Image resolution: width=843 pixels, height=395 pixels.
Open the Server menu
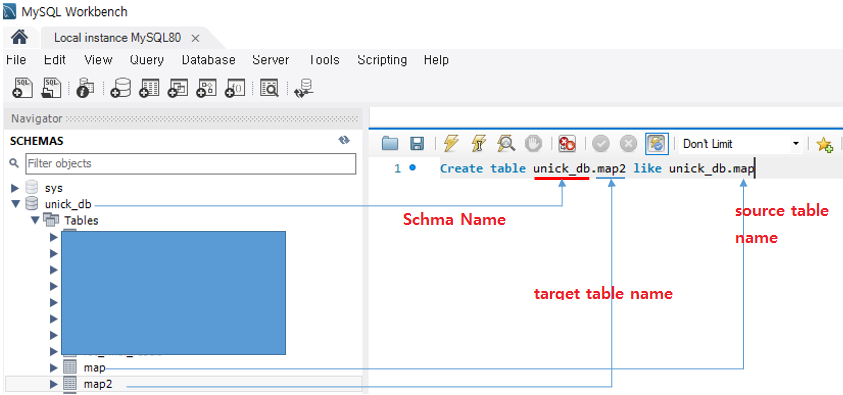tap(270, 60)
